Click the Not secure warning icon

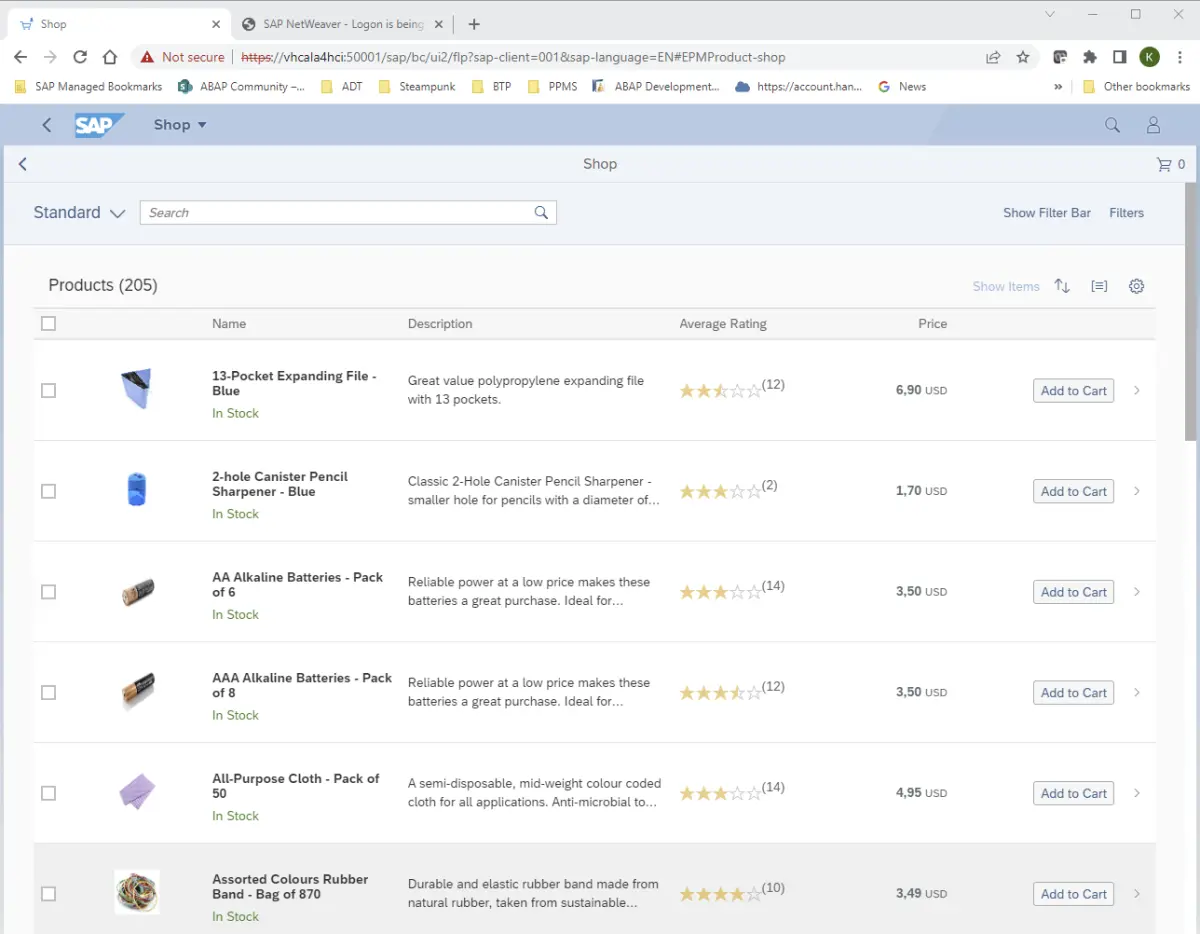pos(147,57)
